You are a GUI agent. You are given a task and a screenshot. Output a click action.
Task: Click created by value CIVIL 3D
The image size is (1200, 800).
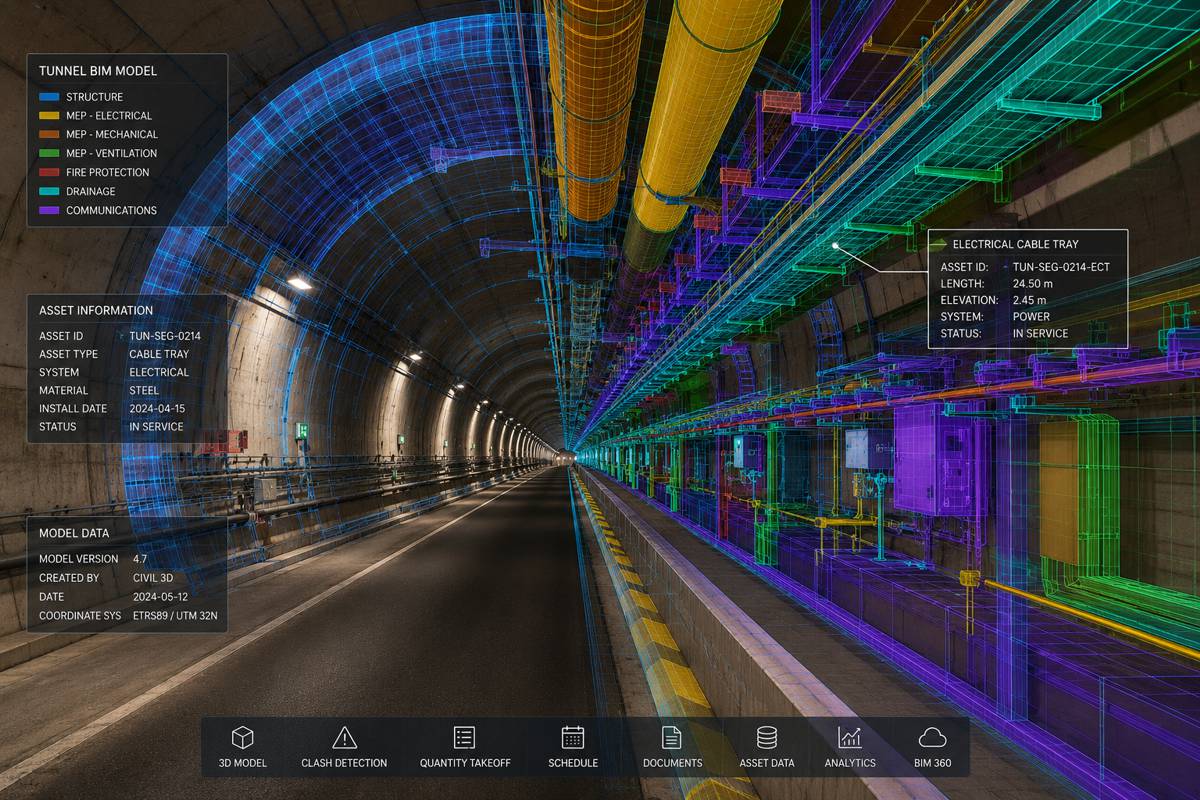(x=155, y=578)
